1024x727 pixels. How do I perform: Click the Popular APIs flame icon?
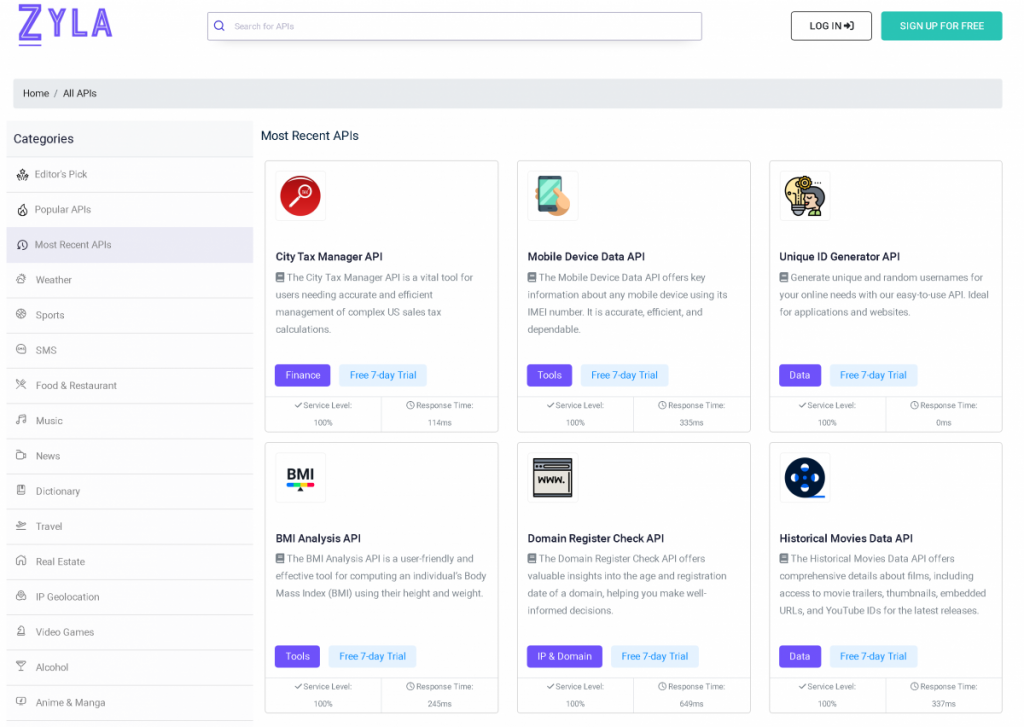[x=22, y=210]
